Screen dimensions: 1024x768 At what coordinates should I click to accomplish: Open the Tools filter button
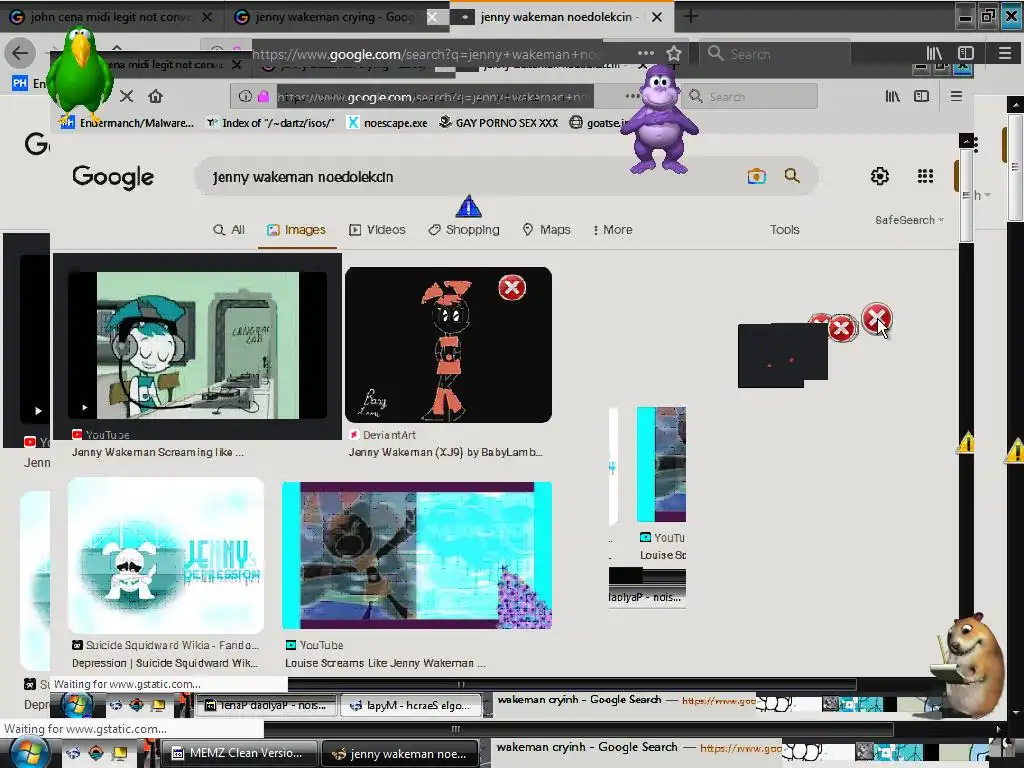click(x=784, y=230)
